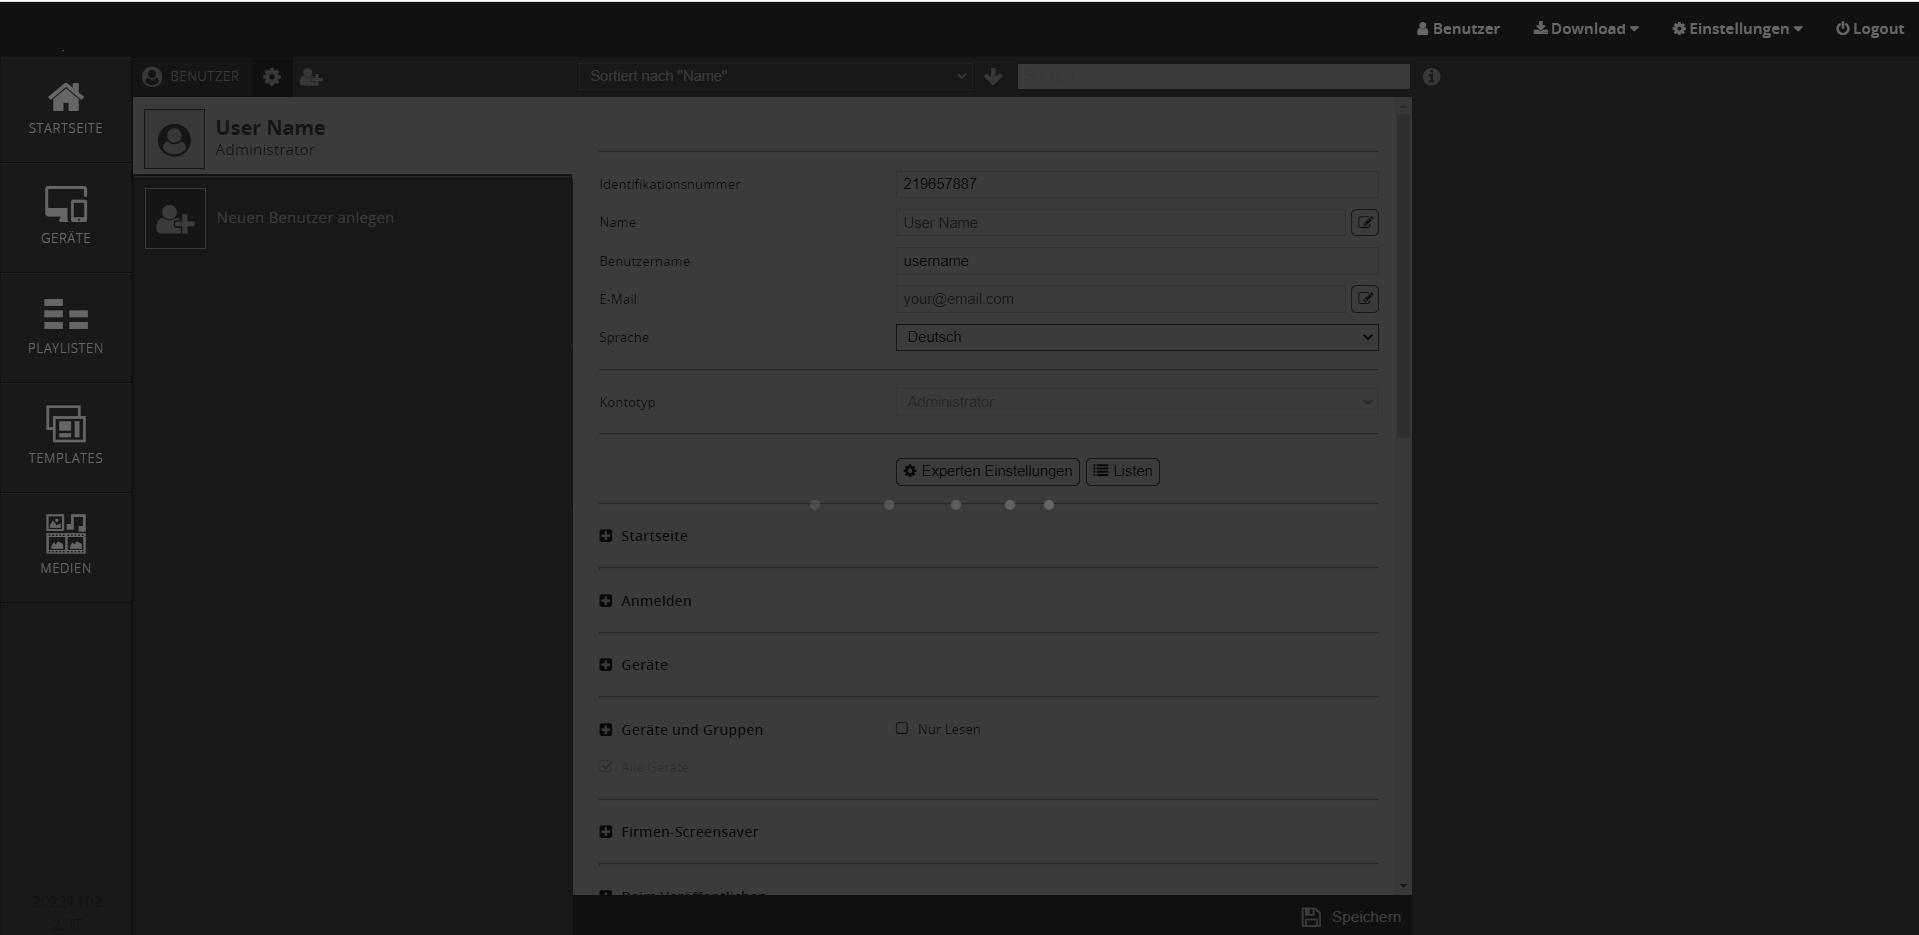Viewport: 1919px width, 935px height.
Task: Click the info icon next to search bar
Action: (1431, 77)
